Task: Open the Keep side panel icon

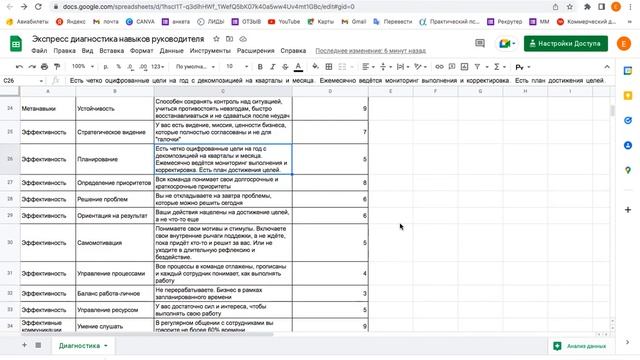Action: pyautogui.click(x=628, y=96)
